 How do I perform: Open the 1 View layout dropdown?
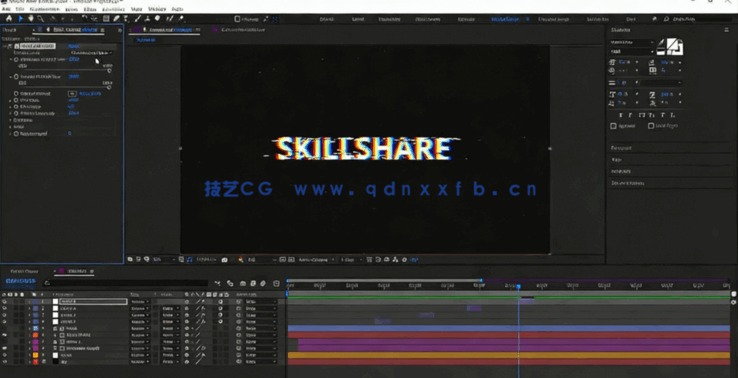coord(351,259)
